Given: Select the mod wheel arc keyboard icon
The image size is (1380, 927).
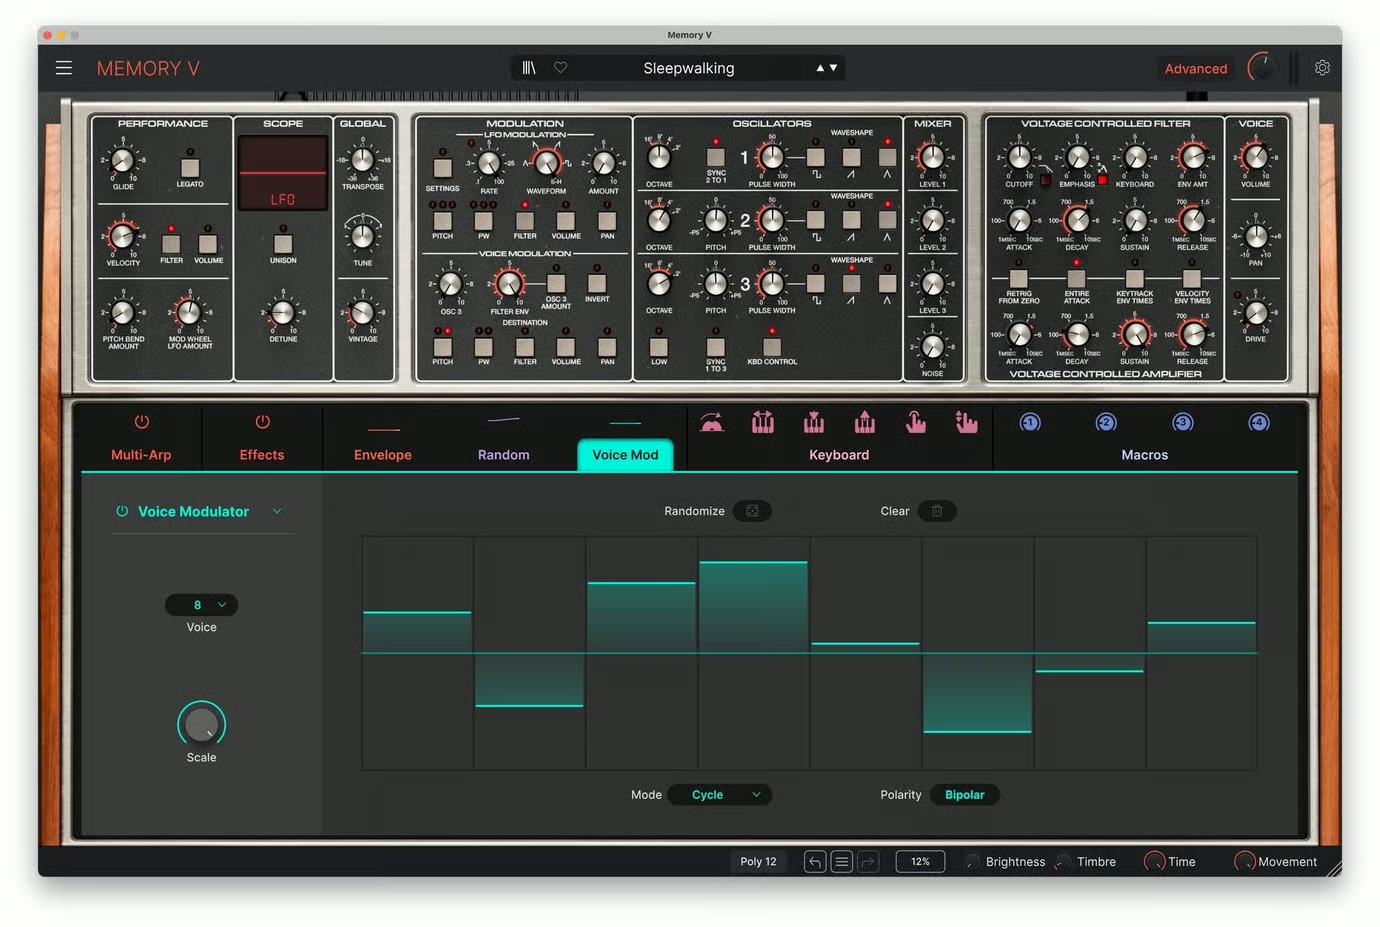Looking at the screenshot, I should tap(712, 422).
